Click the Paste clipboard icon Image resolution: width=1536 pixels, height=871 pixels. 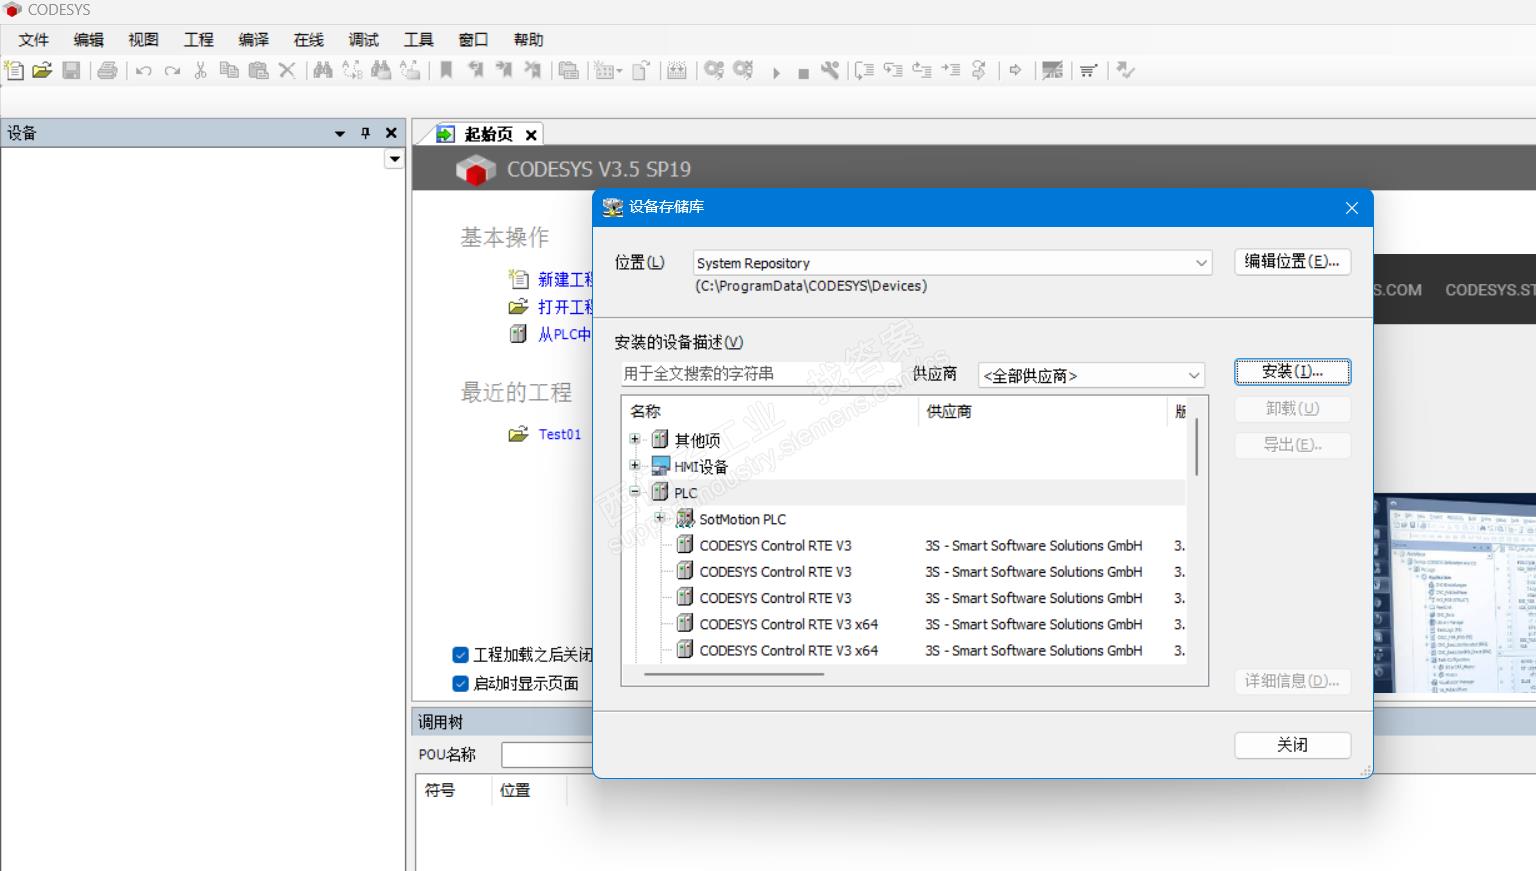(258, 70)
